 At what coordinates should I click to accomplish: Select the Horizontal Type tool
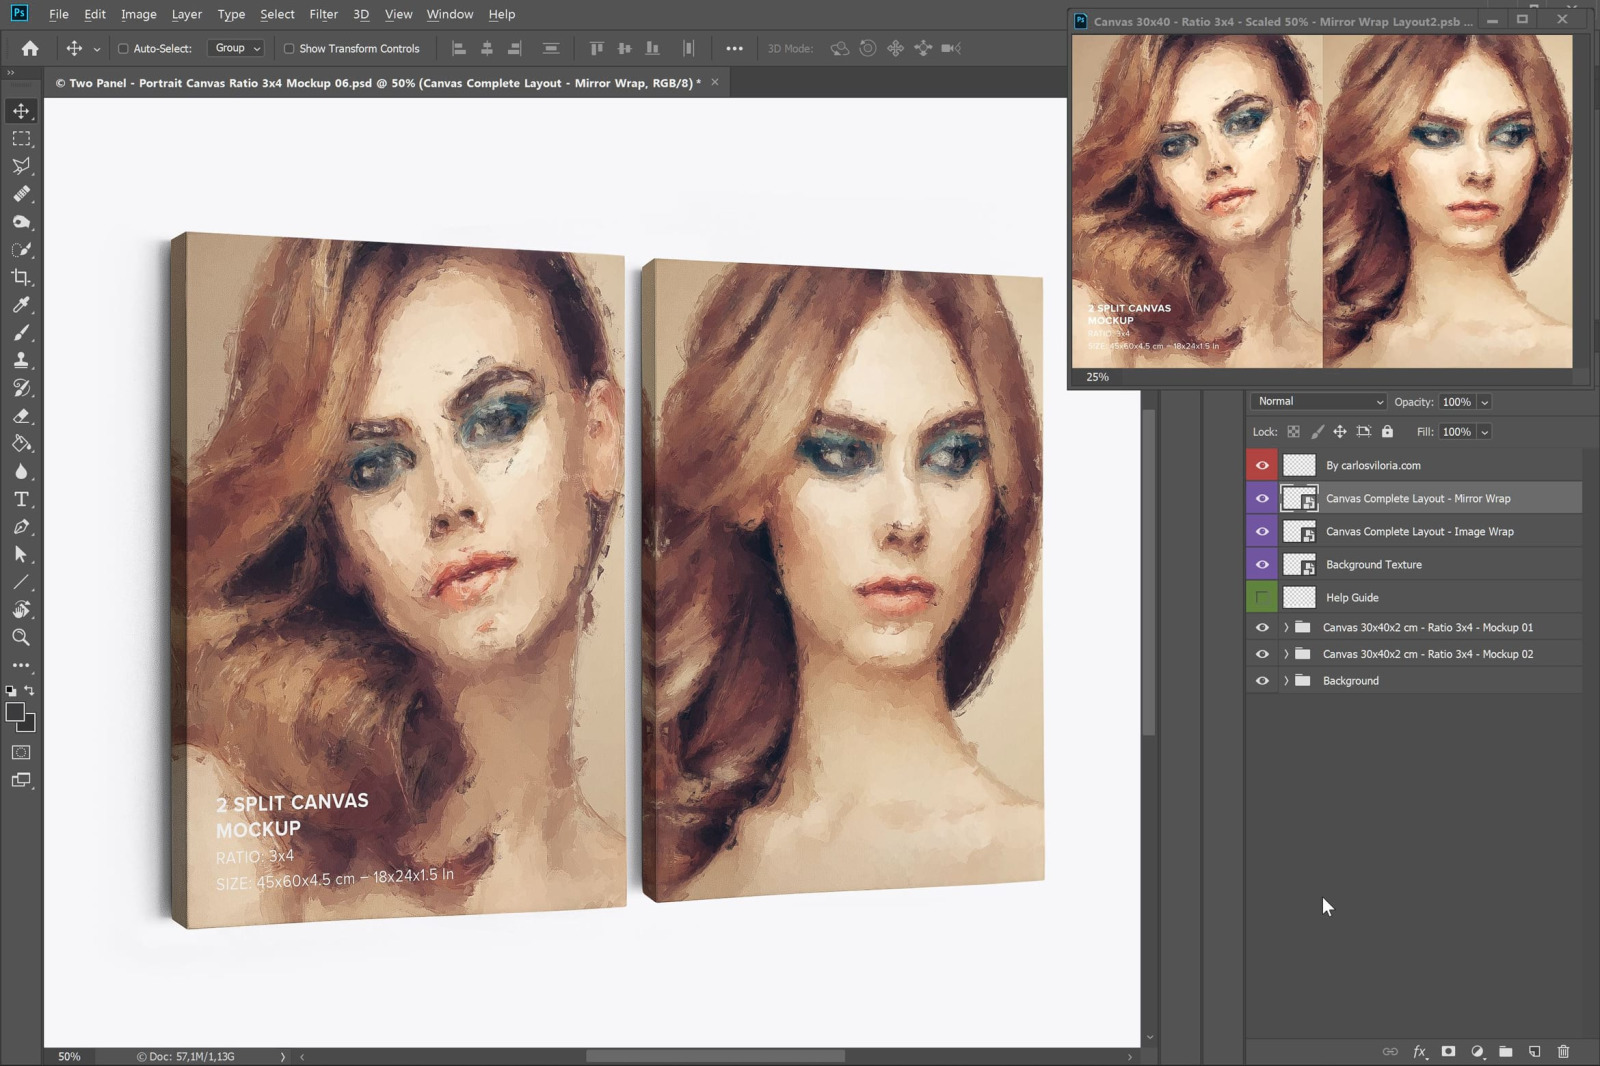21,499
